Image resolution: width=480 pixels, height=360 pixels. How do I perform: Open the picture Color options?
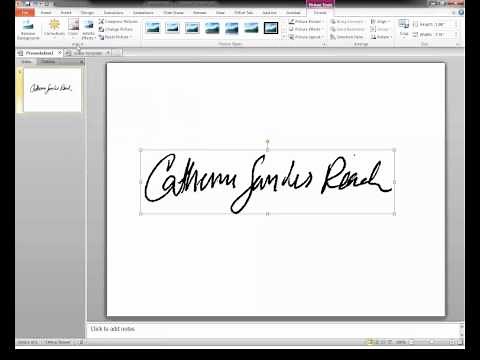[x=73, y=29]
